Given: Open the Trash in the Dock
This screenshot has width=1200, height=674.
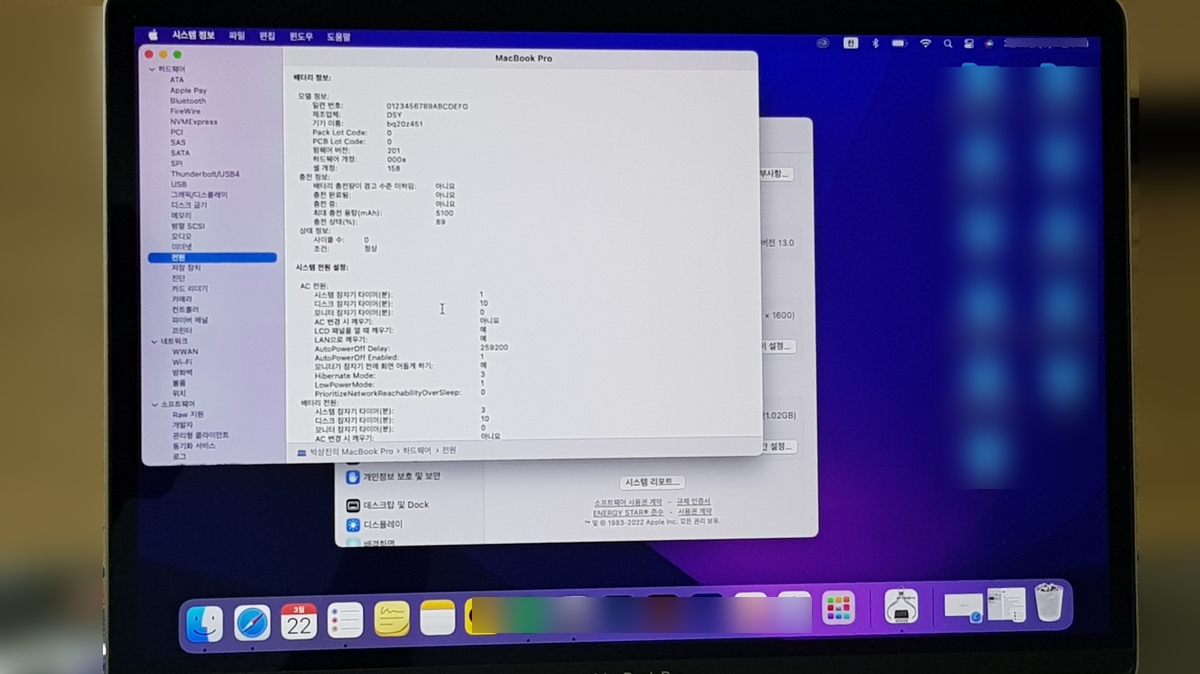Looking at the screenshot, I should point(1048,603).
